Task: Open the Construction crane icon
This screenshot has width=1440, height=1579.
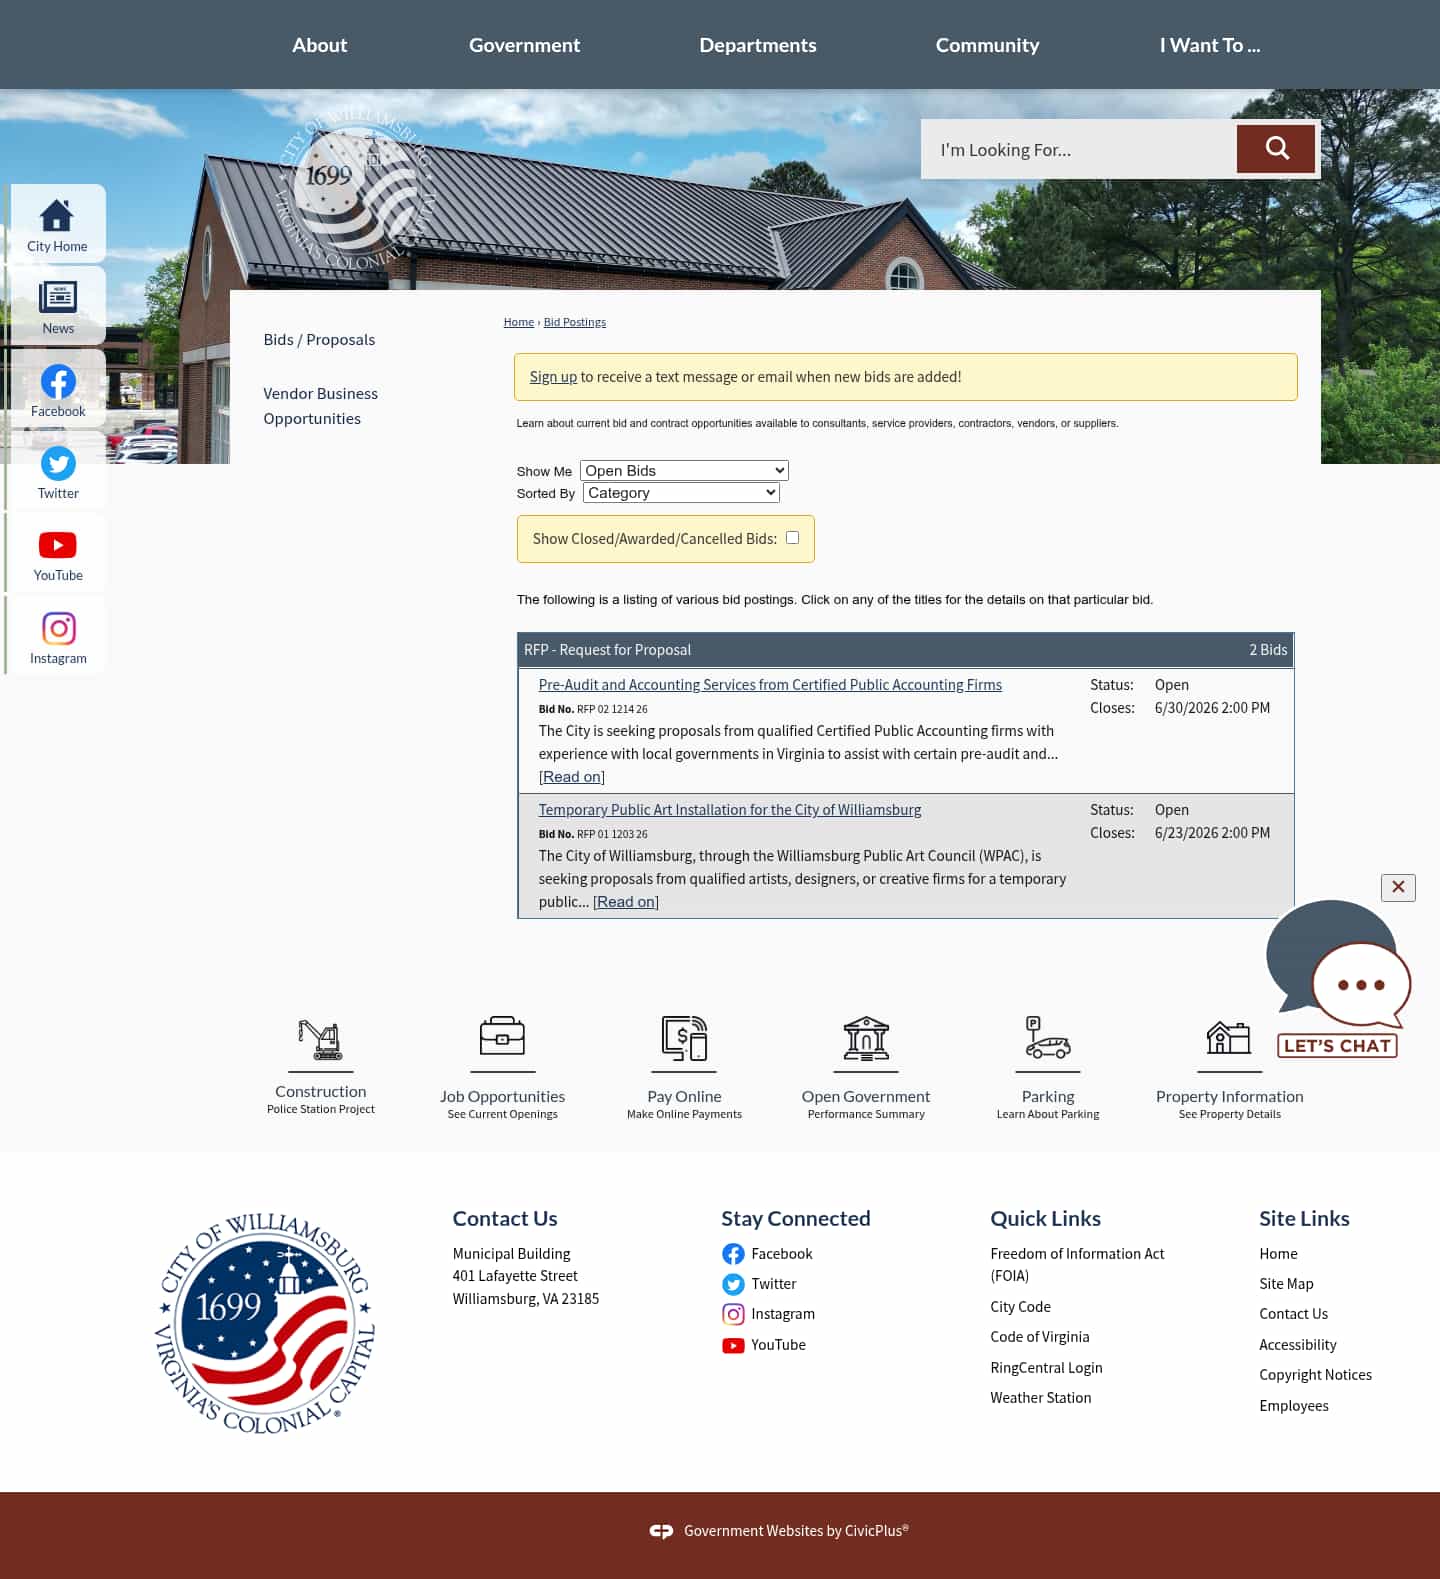Action: (320, 1040)
